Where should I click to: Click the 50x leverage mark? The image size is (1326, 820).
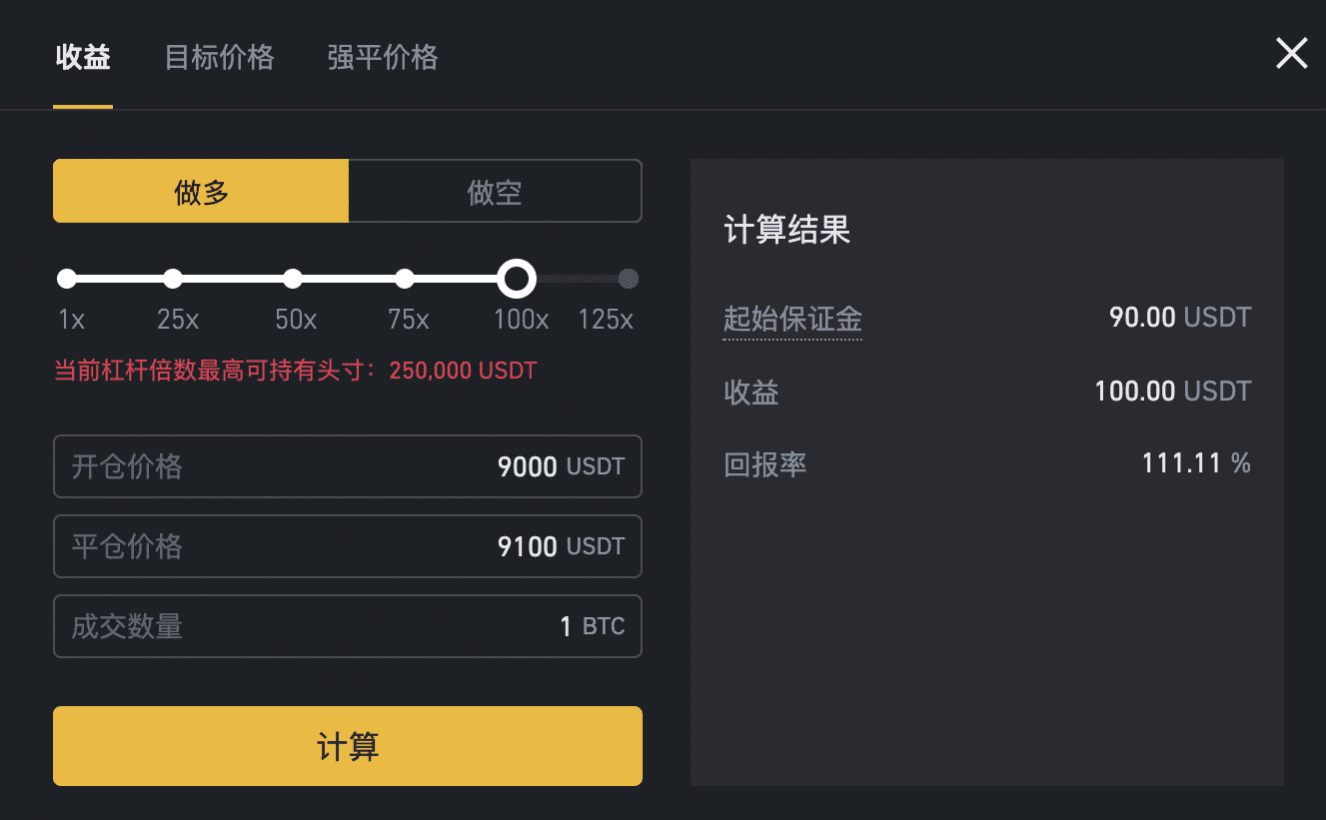click(292, 278)
